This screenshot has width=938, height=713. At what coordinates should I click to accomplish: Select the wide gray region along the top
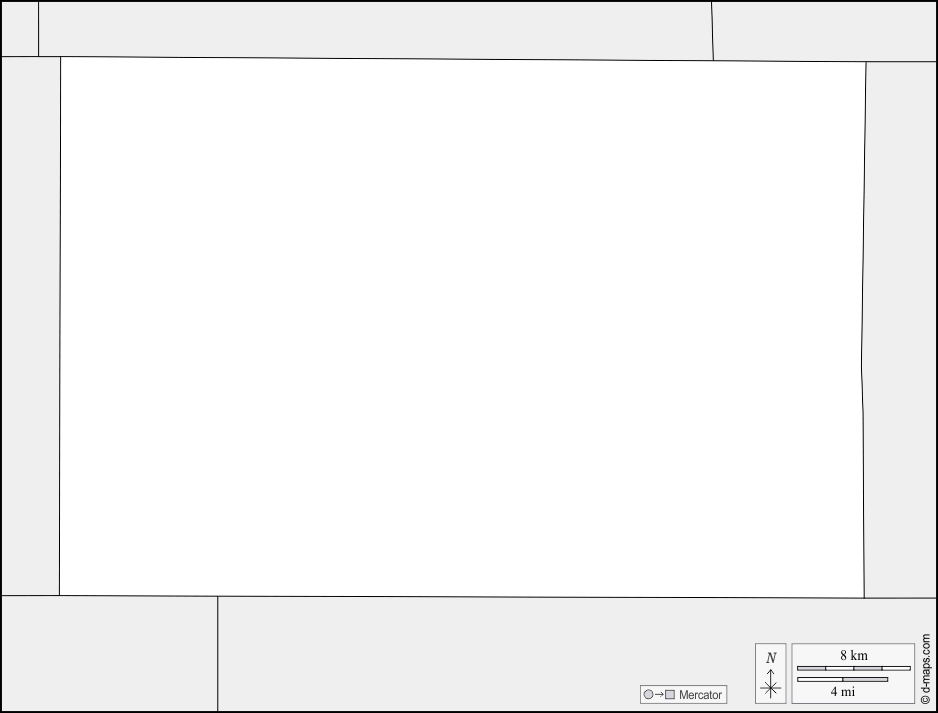click(x=375, y=30)
